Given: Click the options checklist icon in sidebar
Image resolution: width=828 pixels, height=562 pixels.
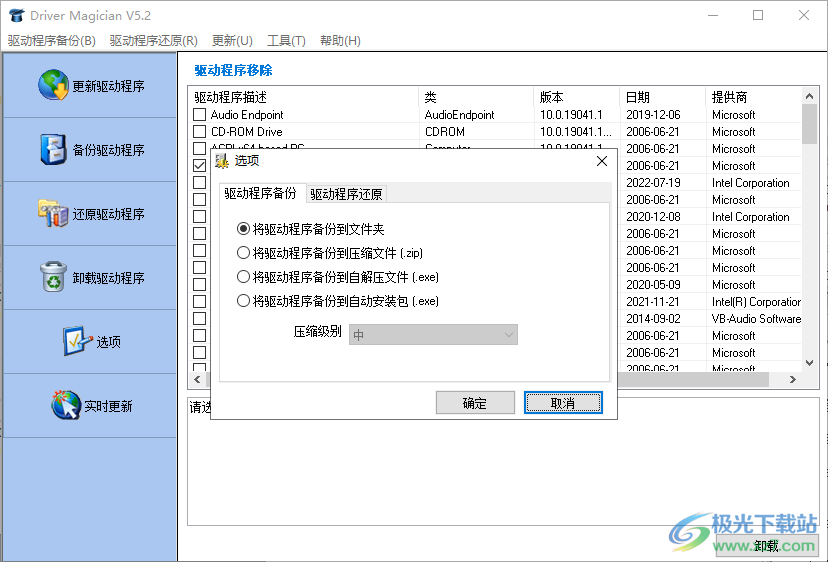Looking at the screenshot, I should (x=77, y=341).
